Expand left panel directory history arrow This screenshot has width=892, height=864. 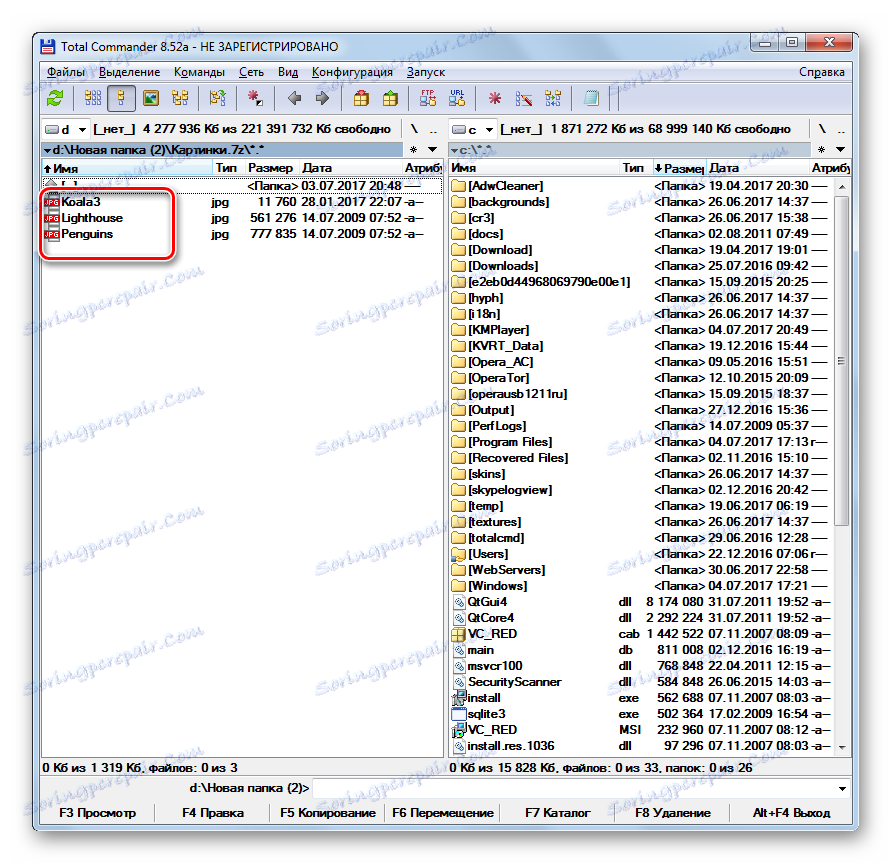point(432,150)
